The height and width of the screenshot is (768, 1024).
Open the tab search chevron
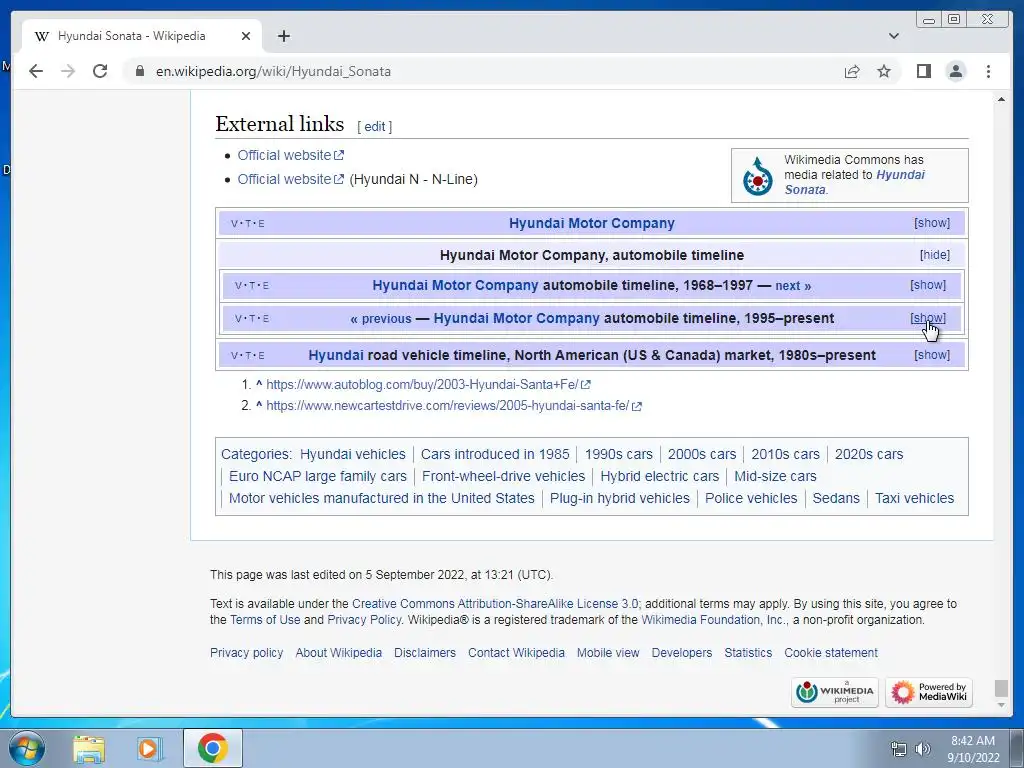coord(894,36)
